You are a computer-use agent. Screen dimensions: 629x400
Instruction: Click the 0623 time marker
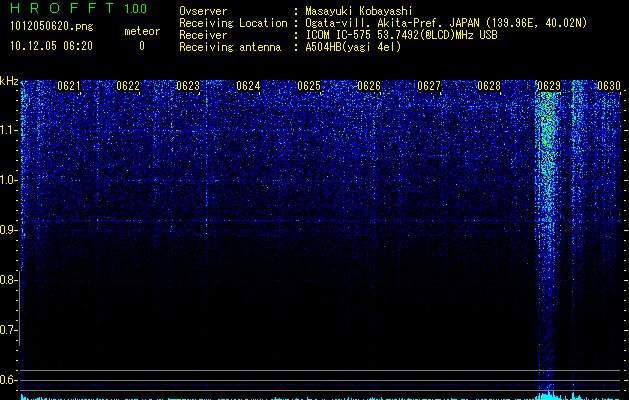tap(188, 86)
